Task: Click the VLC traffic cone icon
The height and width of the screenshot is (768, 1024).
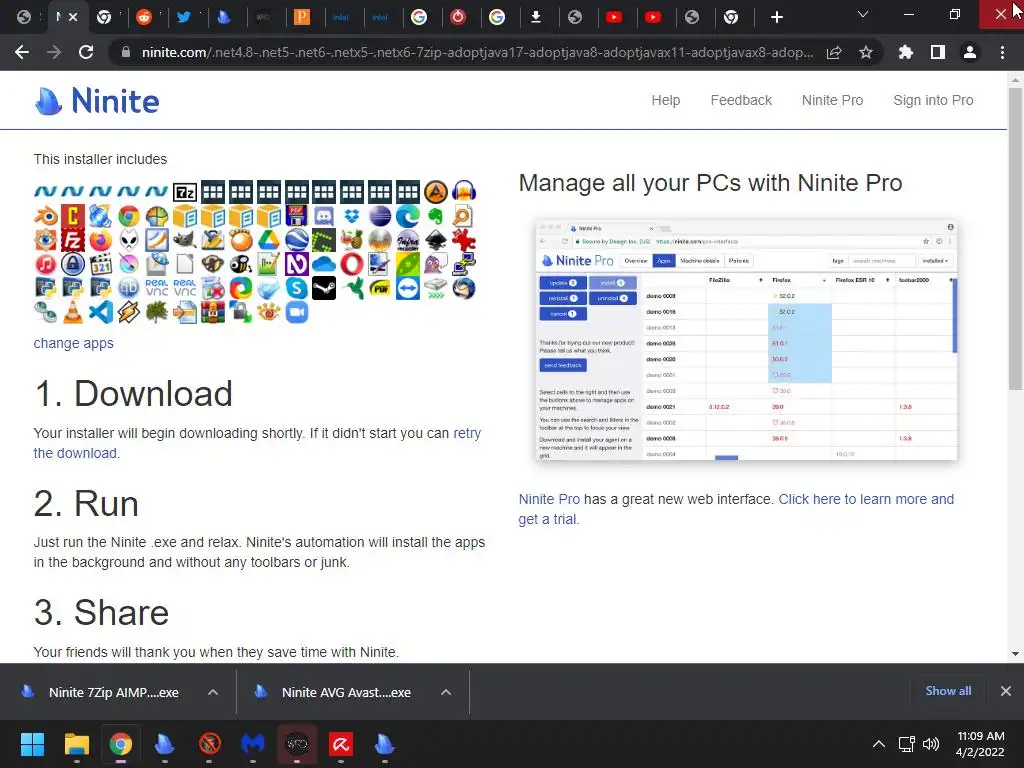Action: pos(73,312)
